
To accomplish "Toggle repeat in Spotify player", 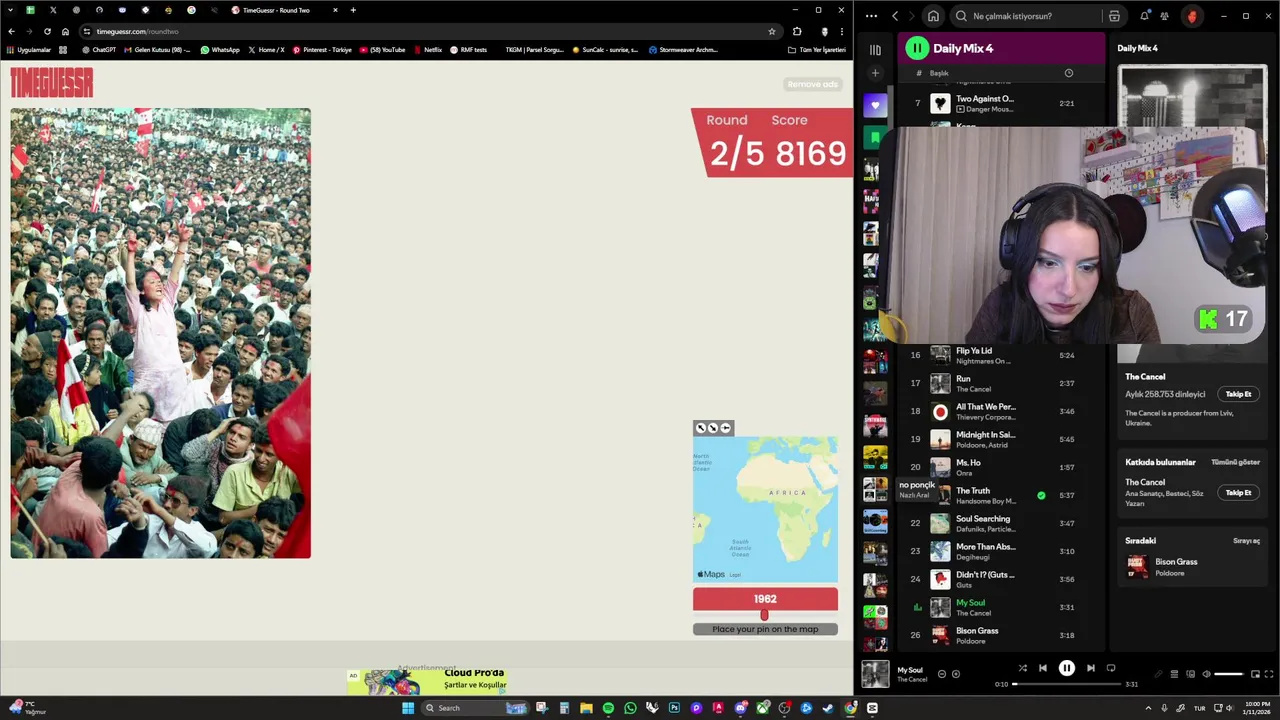I will [x=1111, y=668].
